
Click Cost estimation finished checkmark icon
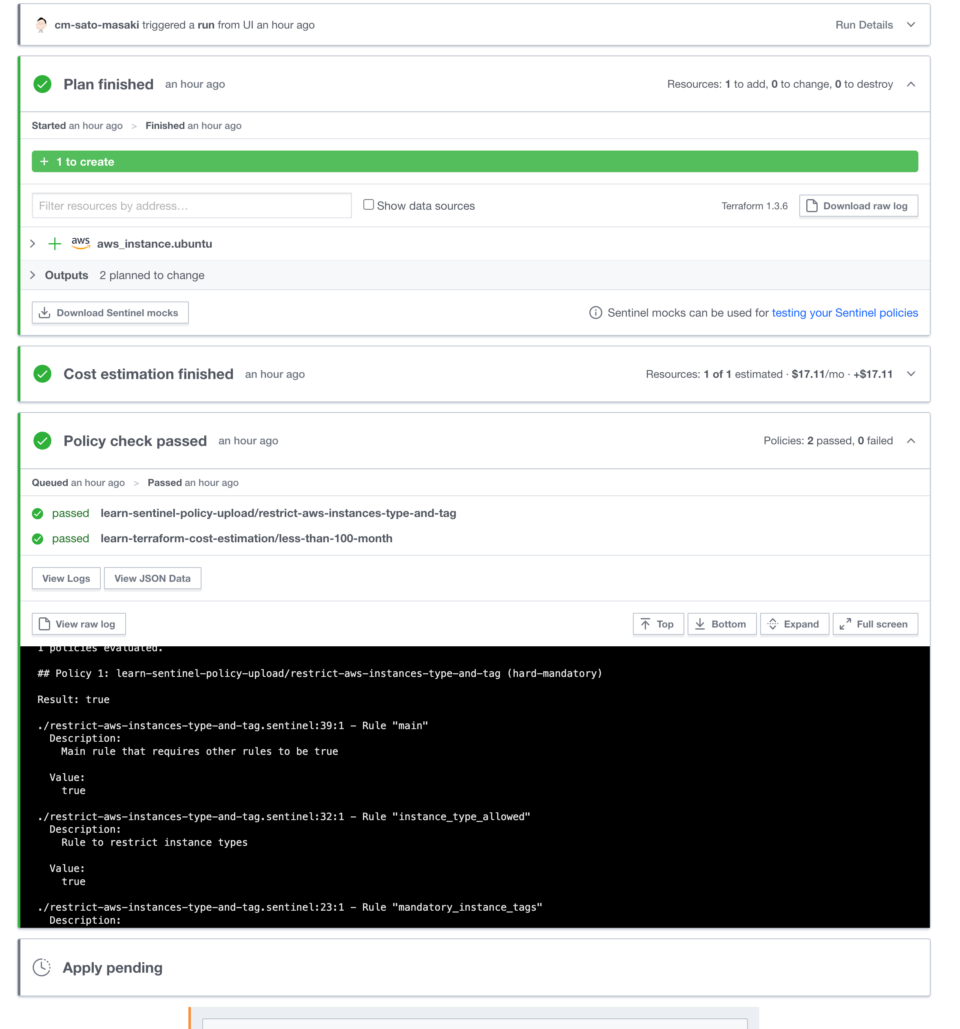[43, 374]
